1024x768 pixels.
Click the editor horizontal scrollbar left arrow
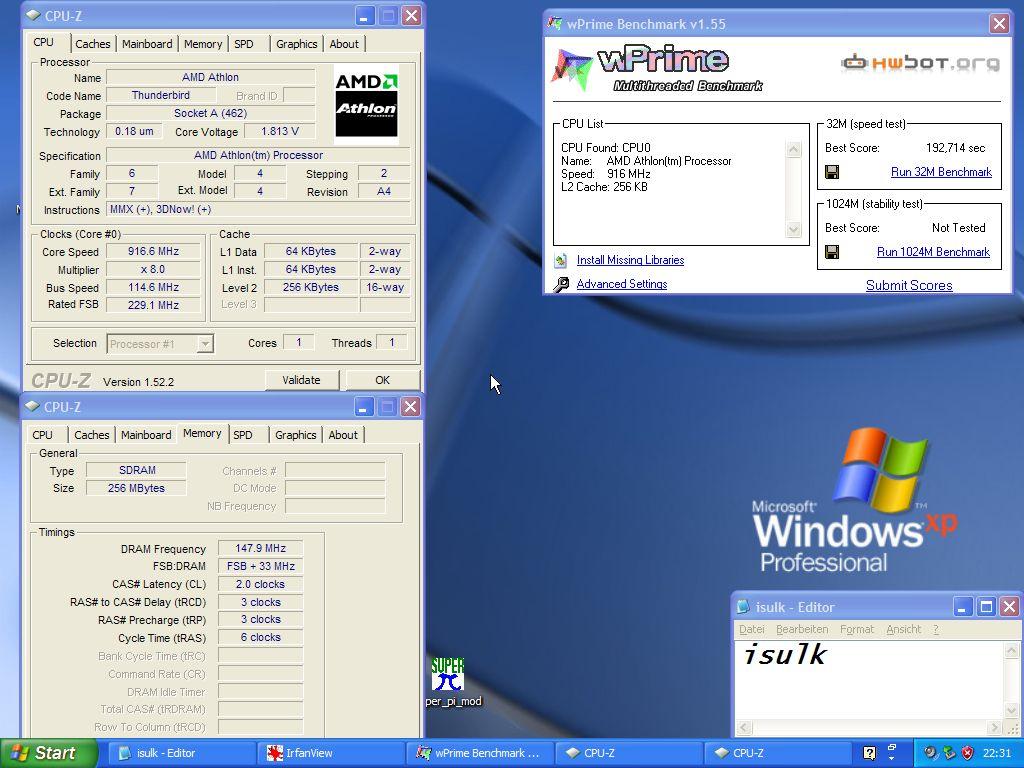(x=744, y=727)
